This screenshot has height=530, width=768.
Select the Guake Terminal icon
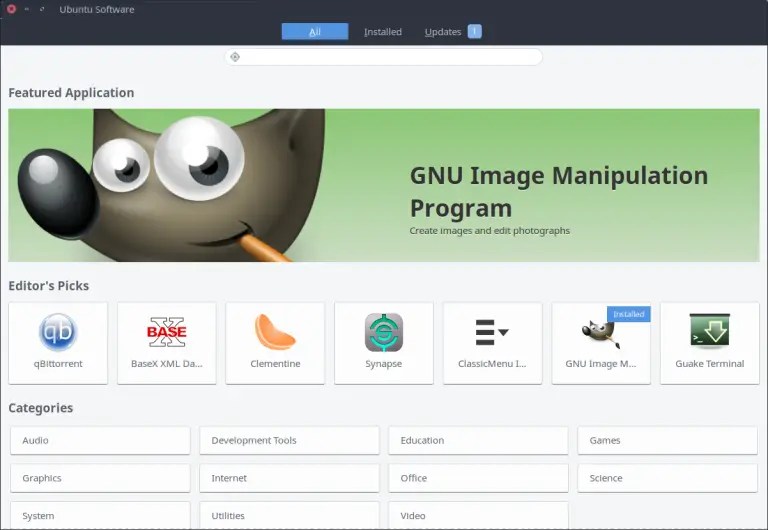pyautogui.click(x=709, y=331)
